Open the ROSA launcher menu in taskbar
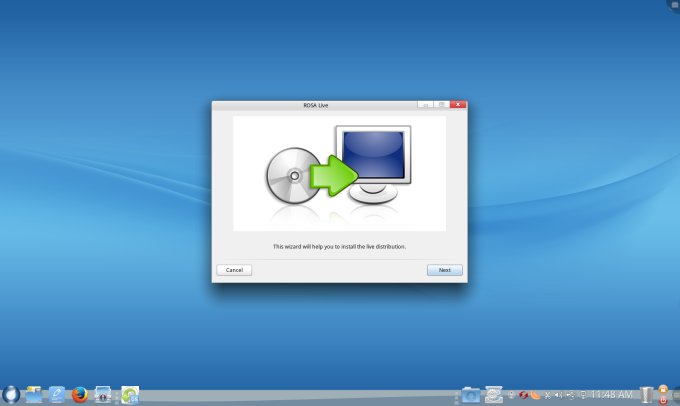The height and width of the screenshot is (406, 680). (x=11, y=395)
